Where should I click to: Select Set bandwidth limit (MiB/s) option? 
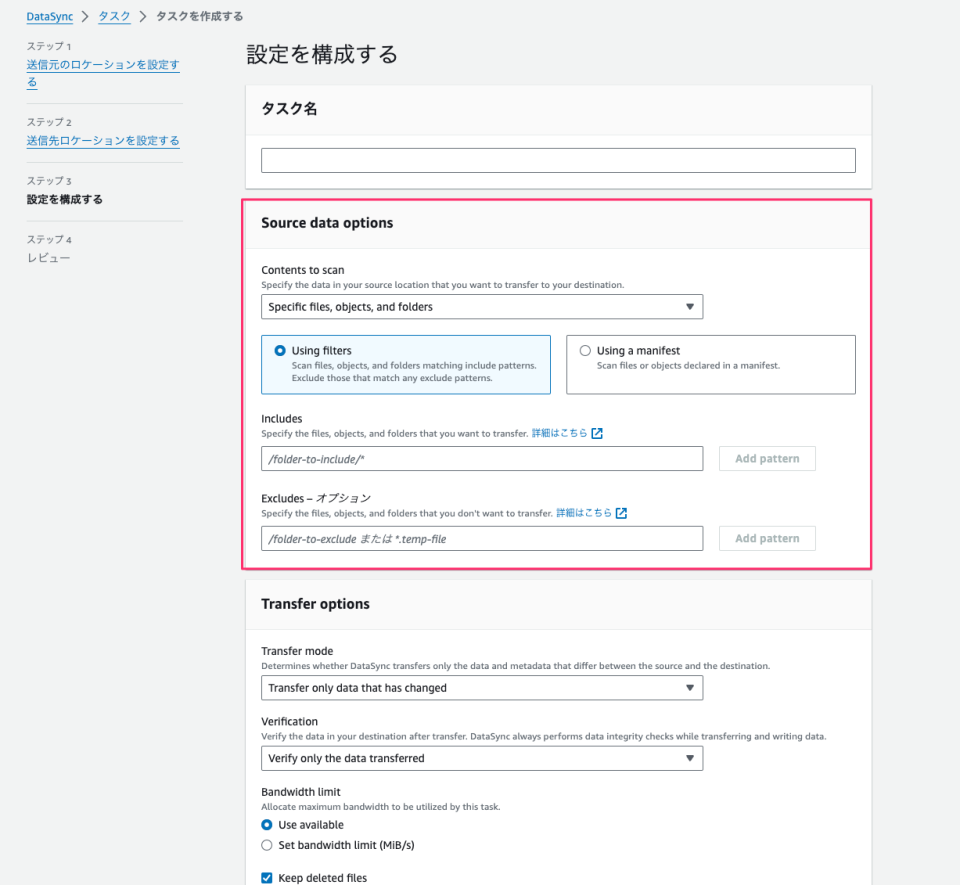pyautogui.click(x=267, y=845)
